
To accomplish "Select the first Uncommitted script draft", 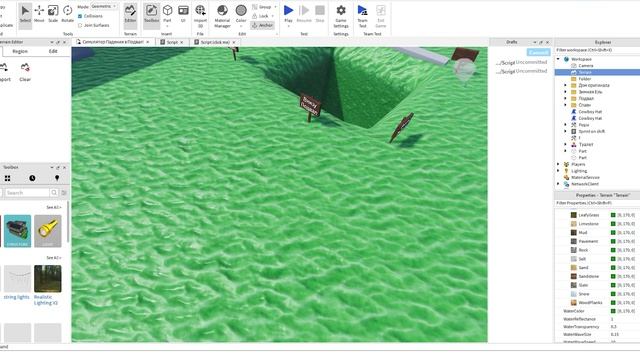I will tap(521, 62).
